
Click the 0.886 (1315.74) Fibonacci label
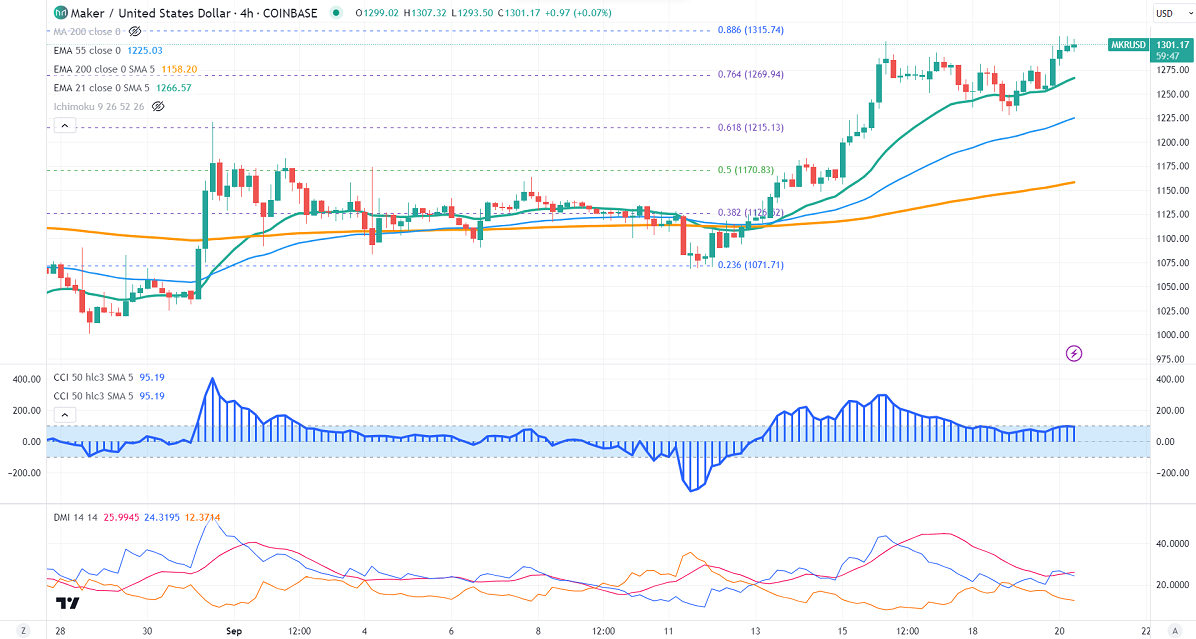(751, 30)
